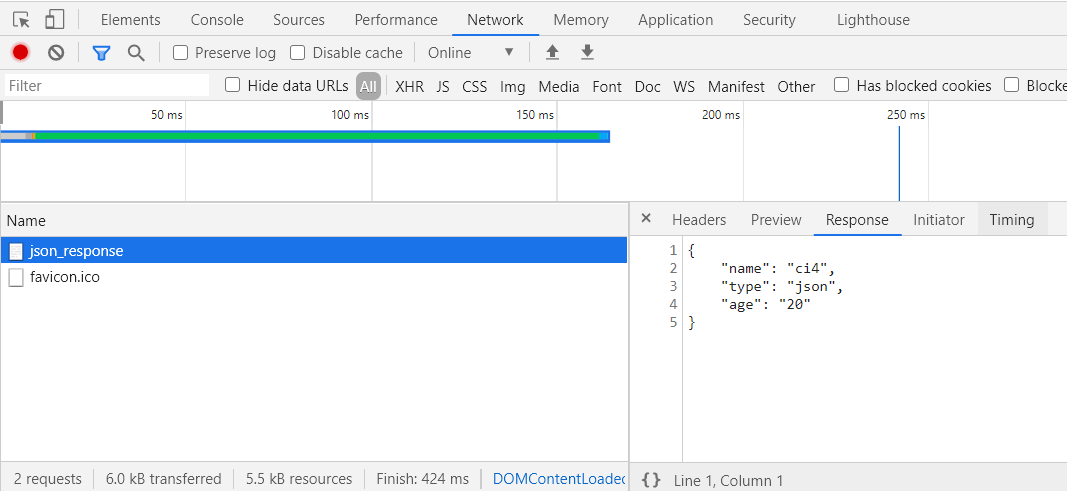Tick the Hide data URLs checkbox
Image resolution: width=1067 pixels, height=491 pixels.
click(233, 86)
